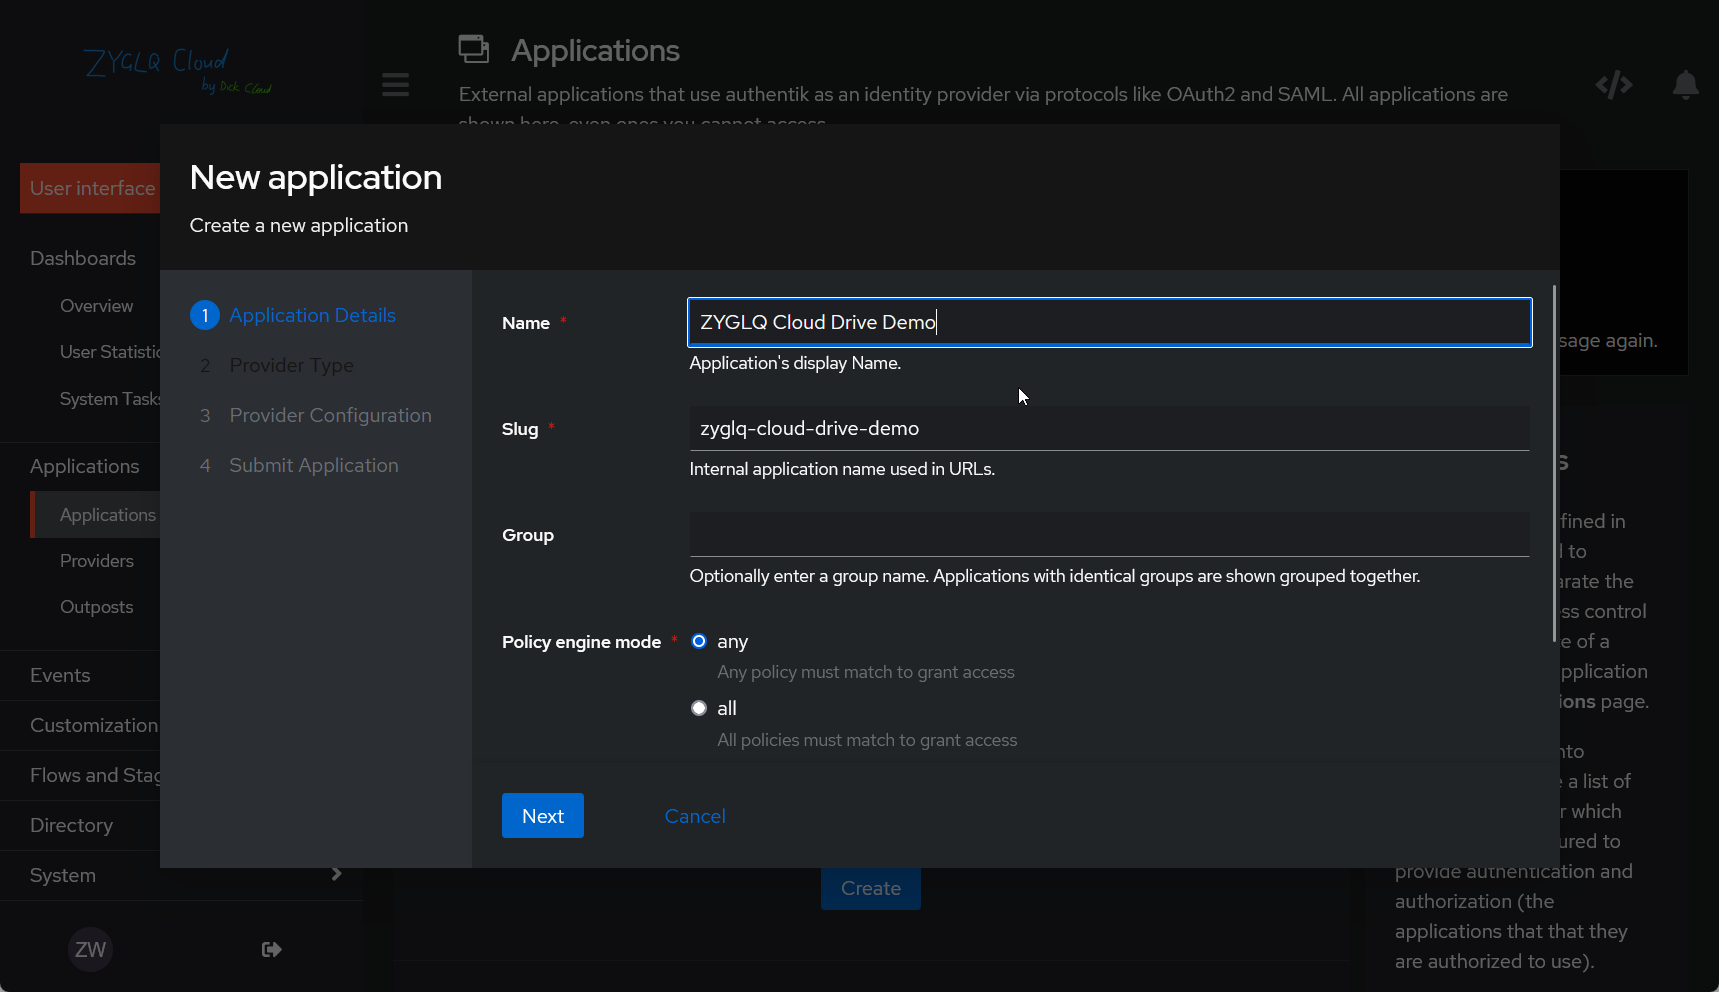Viewport: 1719px width, 992px height.
Task: Click 'Internal application name used in URLs.' text
Action: point(842,469)
